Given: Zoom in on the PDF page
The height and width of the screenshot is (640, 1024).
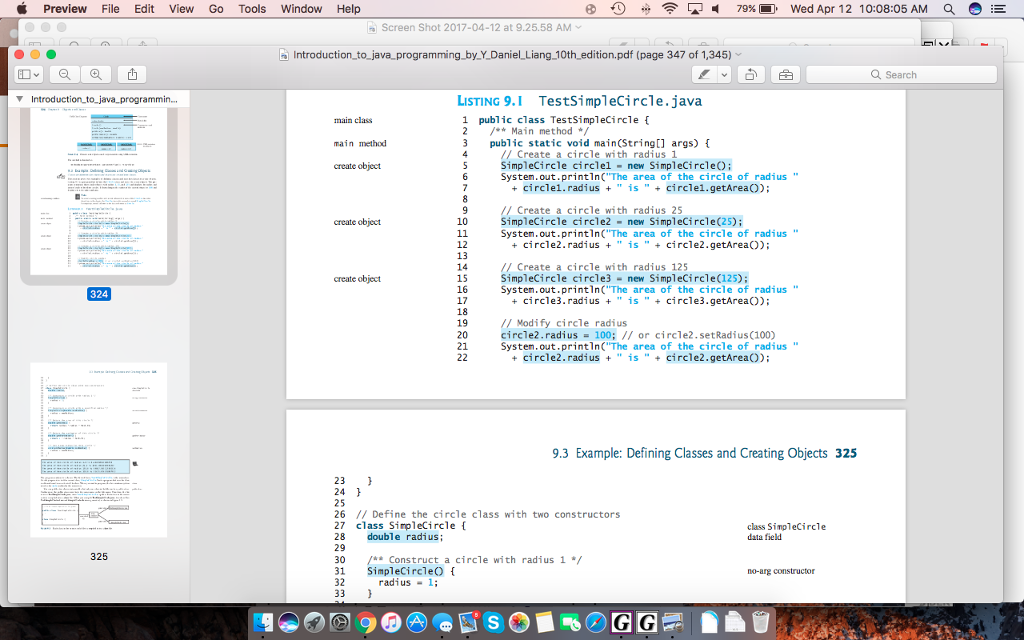Looking at the screenshot, I should tap(97, 73).
